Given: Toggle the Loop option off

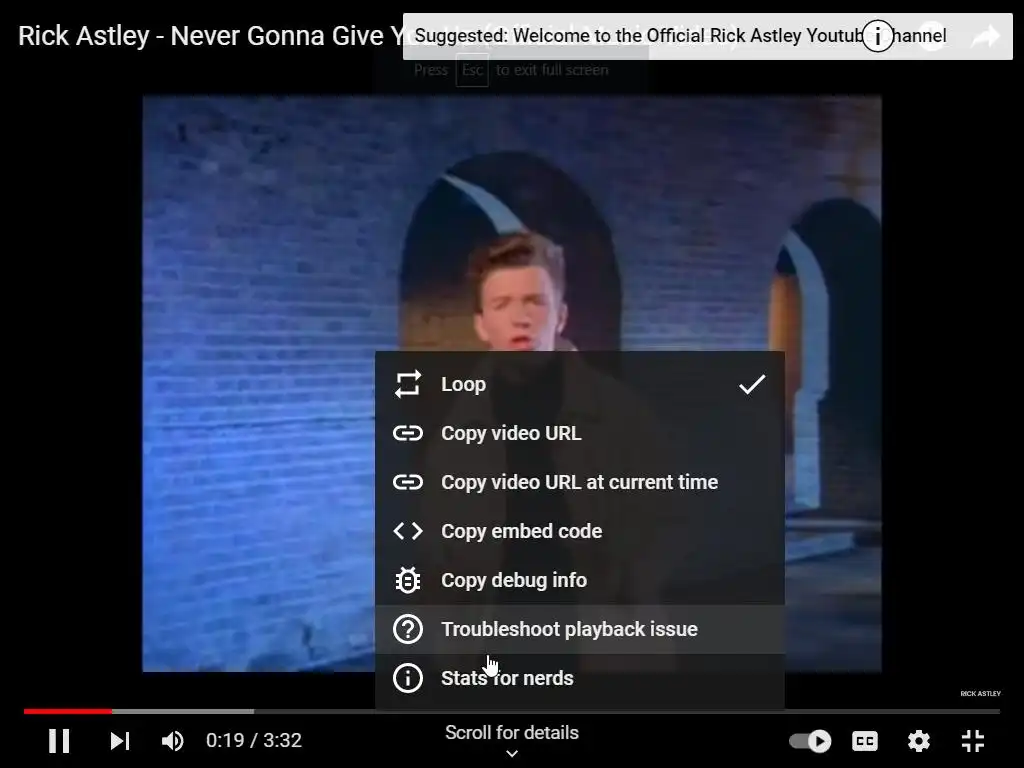Looking at the screenshot, I should (x=580, y=384).
